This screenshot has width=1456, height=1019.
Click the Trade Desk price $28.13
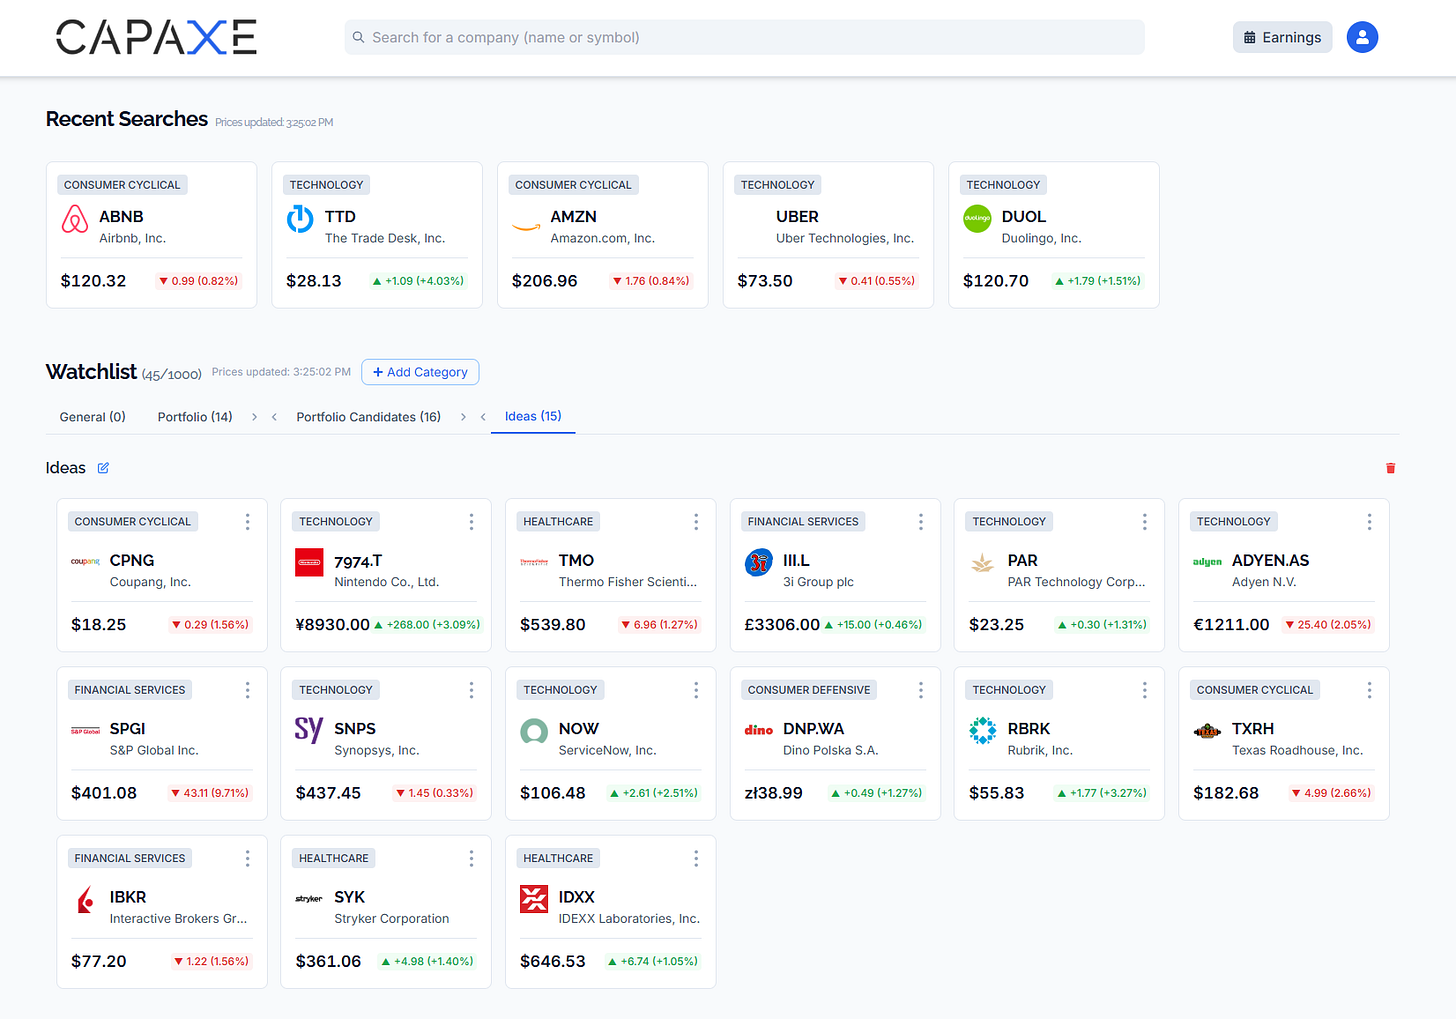click(314, 281)
